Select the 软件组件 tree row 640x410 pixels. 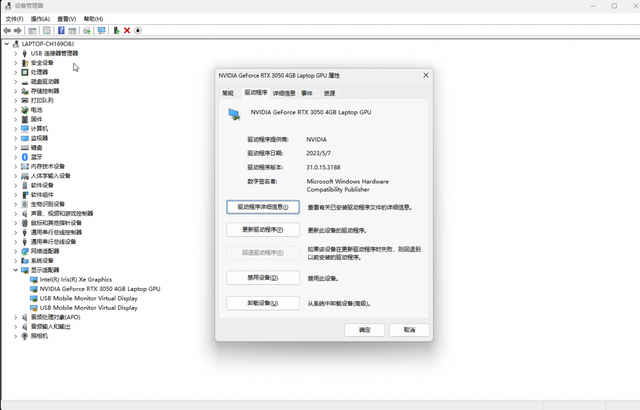pyautogui.click(x=42, y=195)
